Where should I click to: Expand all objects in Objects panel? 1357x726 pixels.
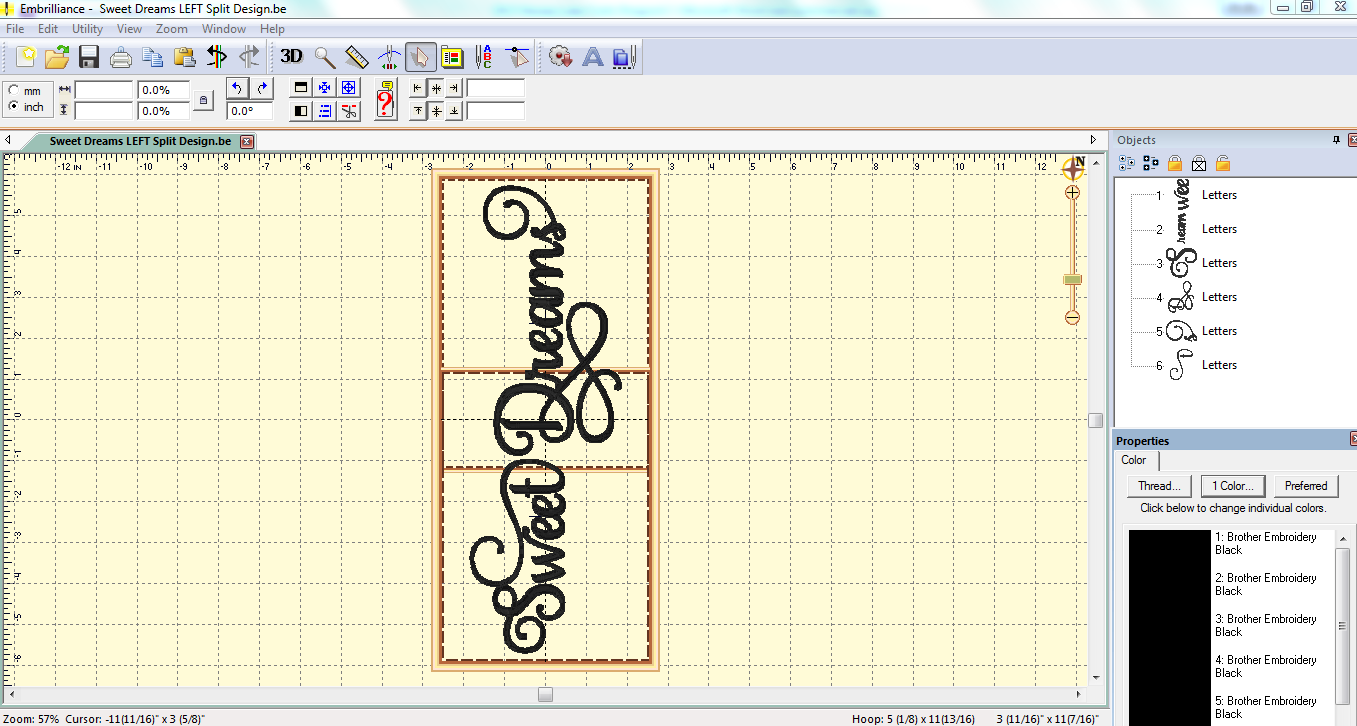click(x=1127, y=163)
